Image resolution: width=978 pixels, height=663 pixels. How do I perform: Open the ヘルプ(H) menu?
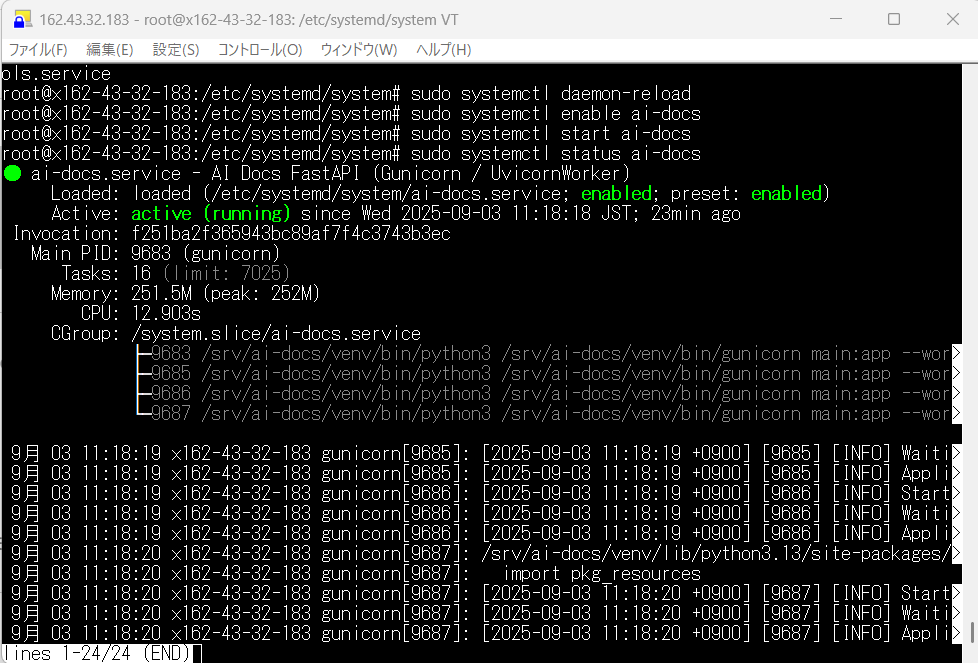(x=443, y=50)
